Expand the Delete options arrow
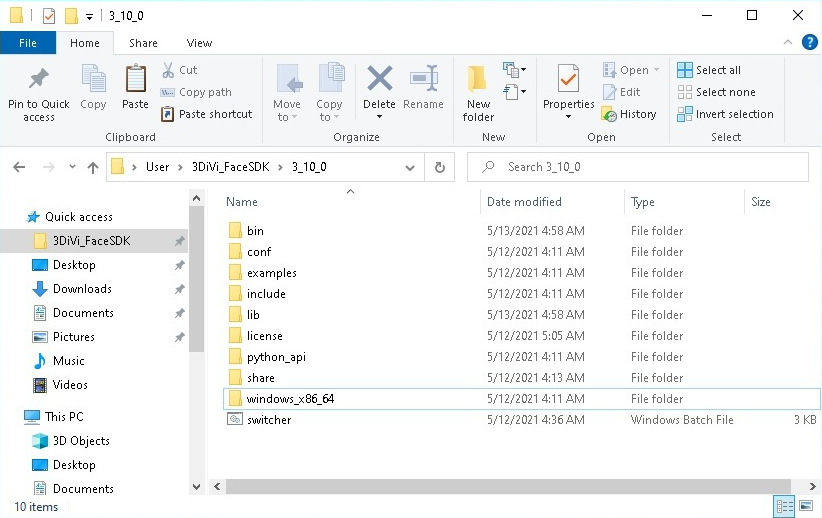The image size is (822, 518). click(x=380, y=117)
